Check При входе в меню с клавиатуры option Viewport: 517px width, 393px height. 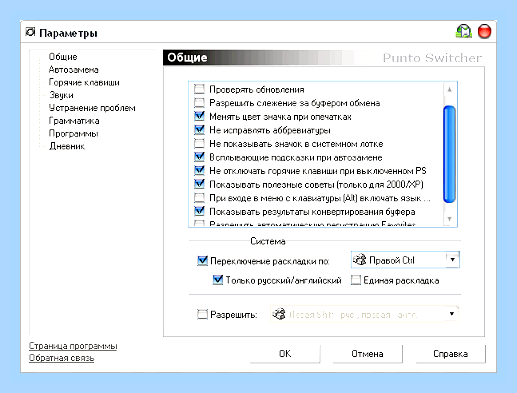point(199,198)
